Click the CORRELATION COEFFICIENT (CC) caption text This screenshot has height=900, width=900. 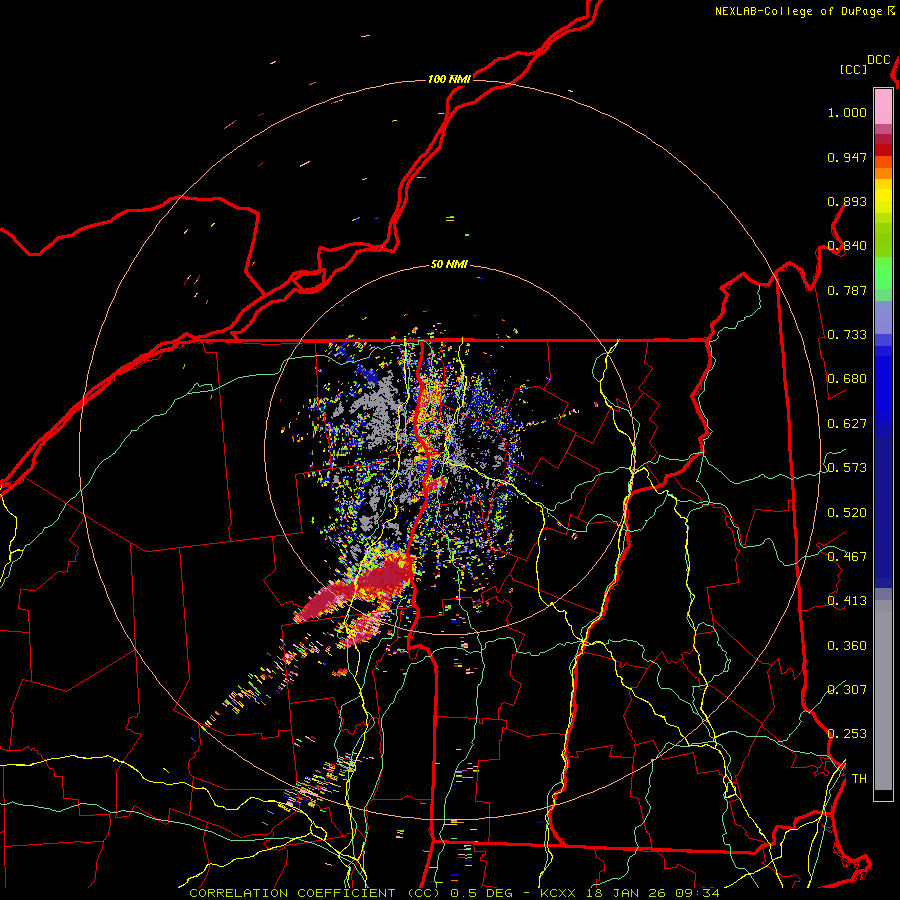coord(315,893)
